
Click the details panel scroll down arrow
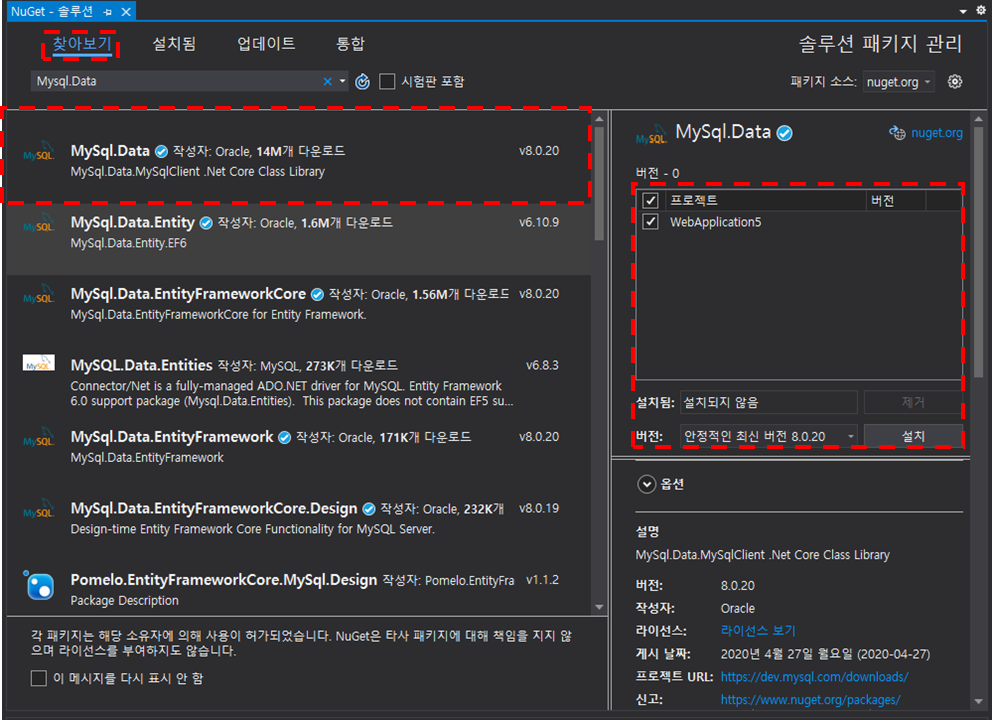click(979, 701)
